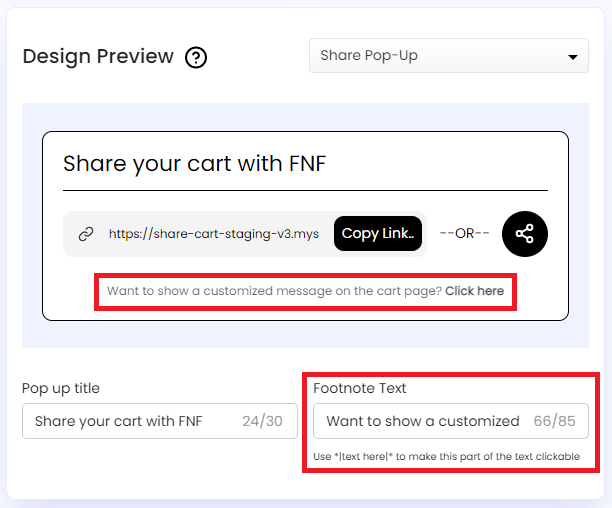
Task: Click the --OR-- separator text
Action: [x=464, y=233]
